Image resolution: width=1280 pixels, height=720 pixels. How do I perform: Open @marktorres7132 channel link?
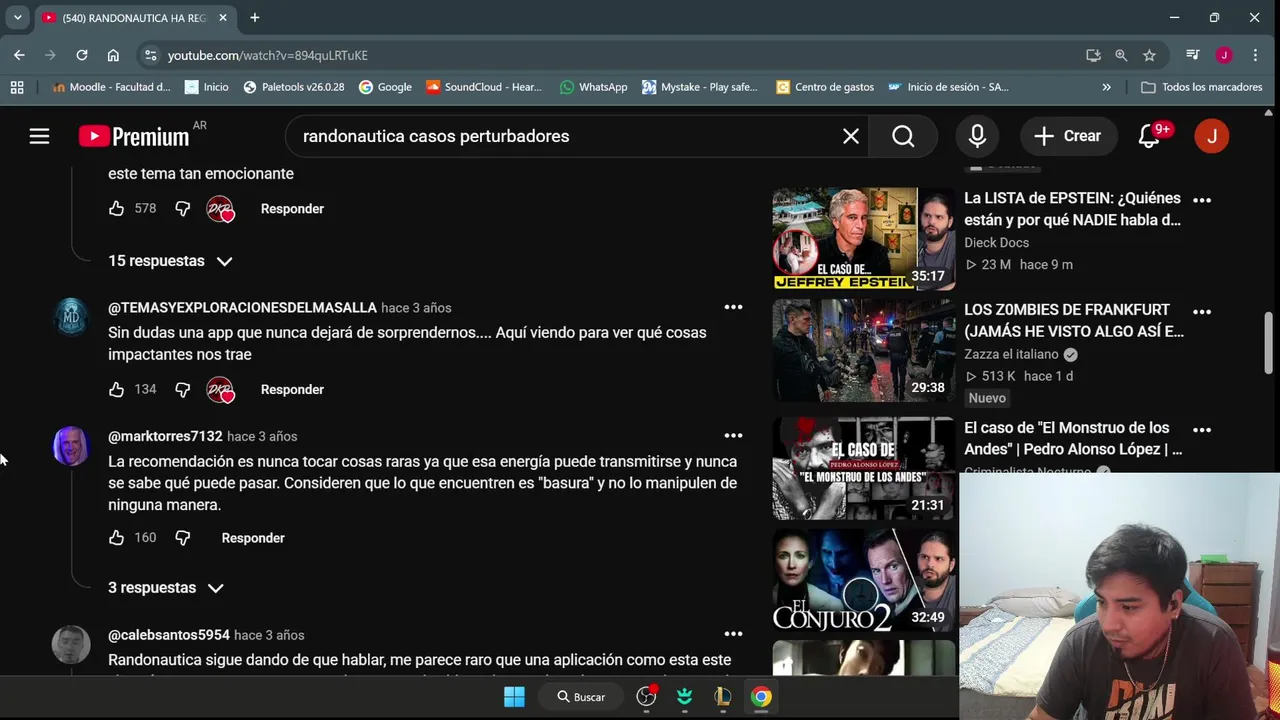click(165, 437)
